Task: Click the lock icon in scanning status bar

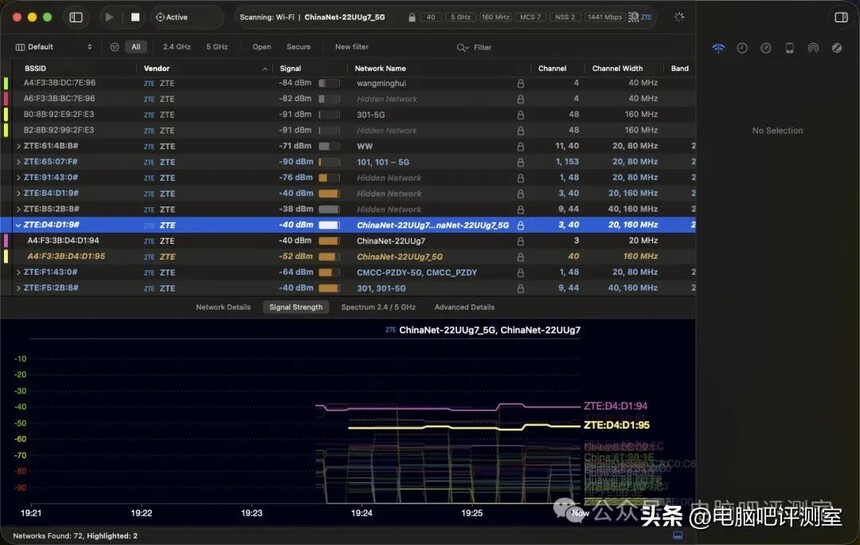Action: [411, 17]
